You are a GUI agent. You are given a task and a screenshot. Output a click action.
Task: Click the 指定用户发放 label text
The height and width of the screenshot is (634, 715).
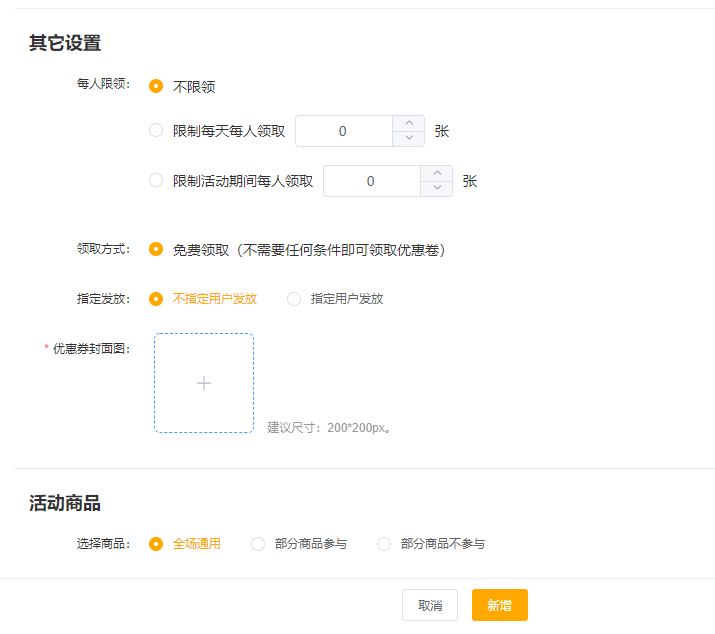pos(346,298)
